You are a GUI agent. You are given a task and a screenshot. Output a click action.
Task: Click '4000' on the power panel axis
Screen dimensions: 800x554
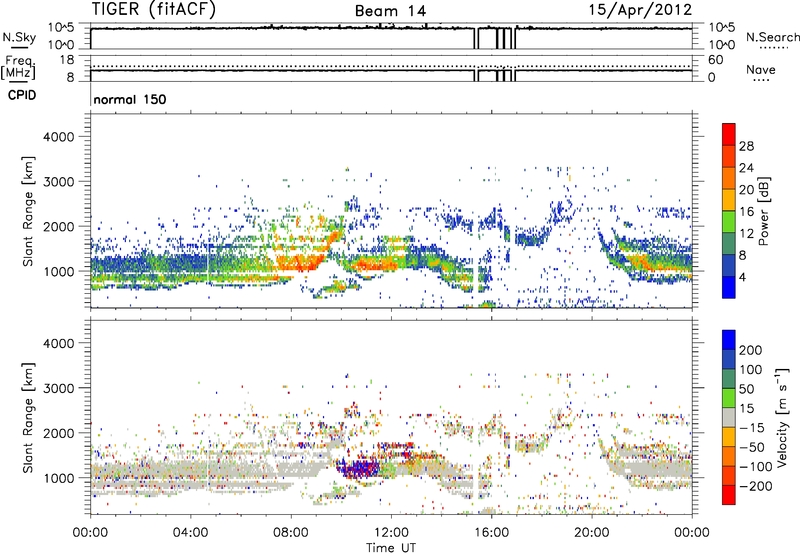click(59, 137)
